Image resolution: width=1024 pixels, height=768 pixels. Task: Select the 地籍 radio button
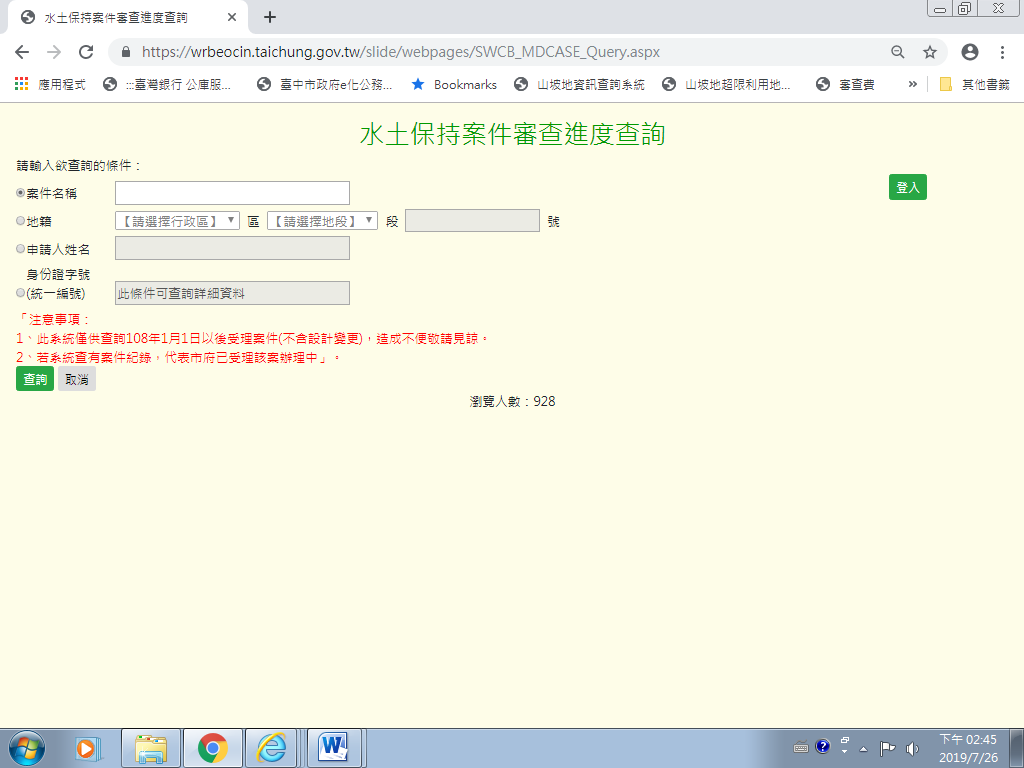[21, 221]
